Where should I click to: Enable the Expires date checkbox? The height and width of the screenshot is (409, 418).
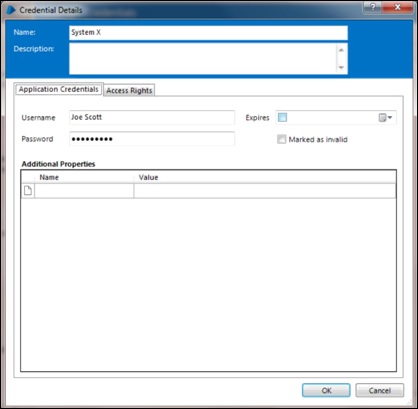(282, 117)
